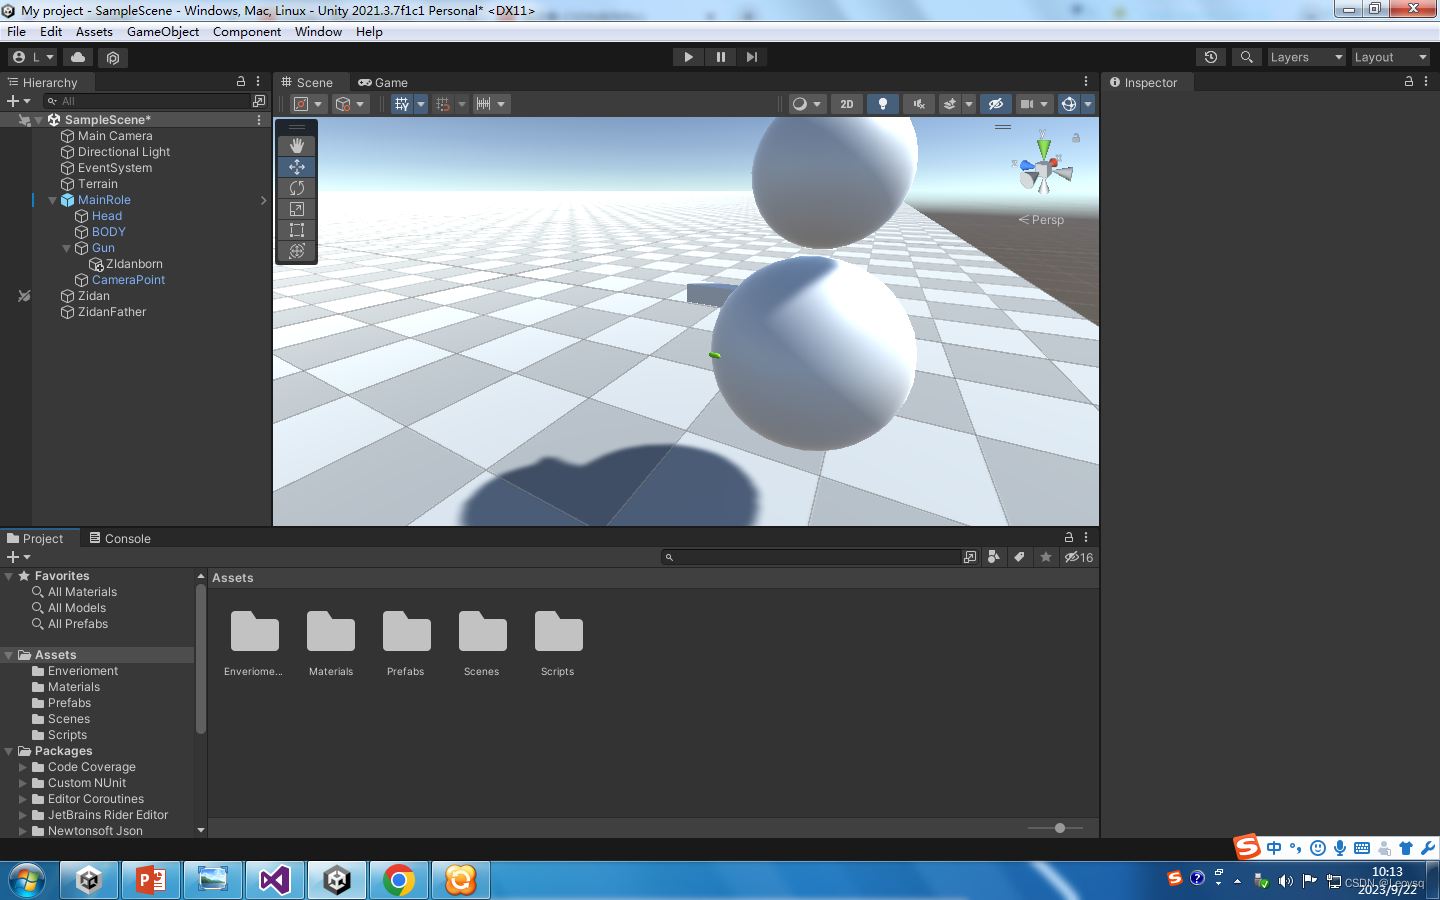Open the account dropdown
Image resolution: width=1440 pixels, height=900 pixels.
point(33,57)
